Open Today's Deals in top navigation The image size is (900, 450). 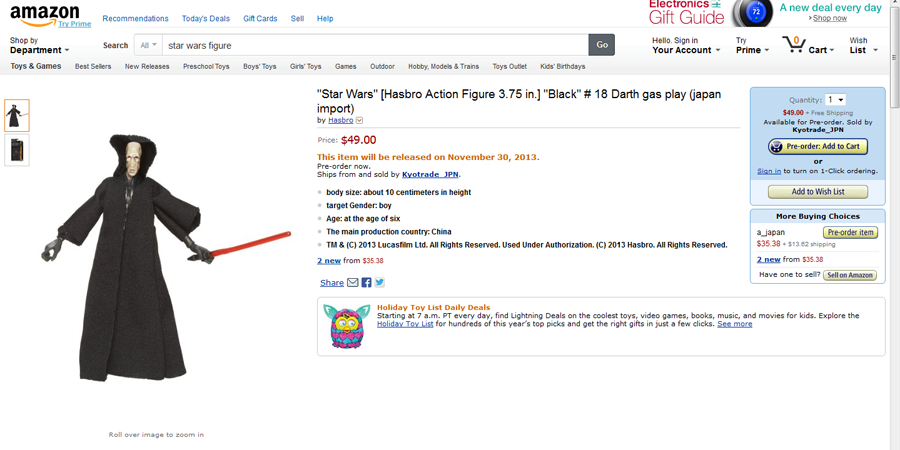(x=206, y=19)
